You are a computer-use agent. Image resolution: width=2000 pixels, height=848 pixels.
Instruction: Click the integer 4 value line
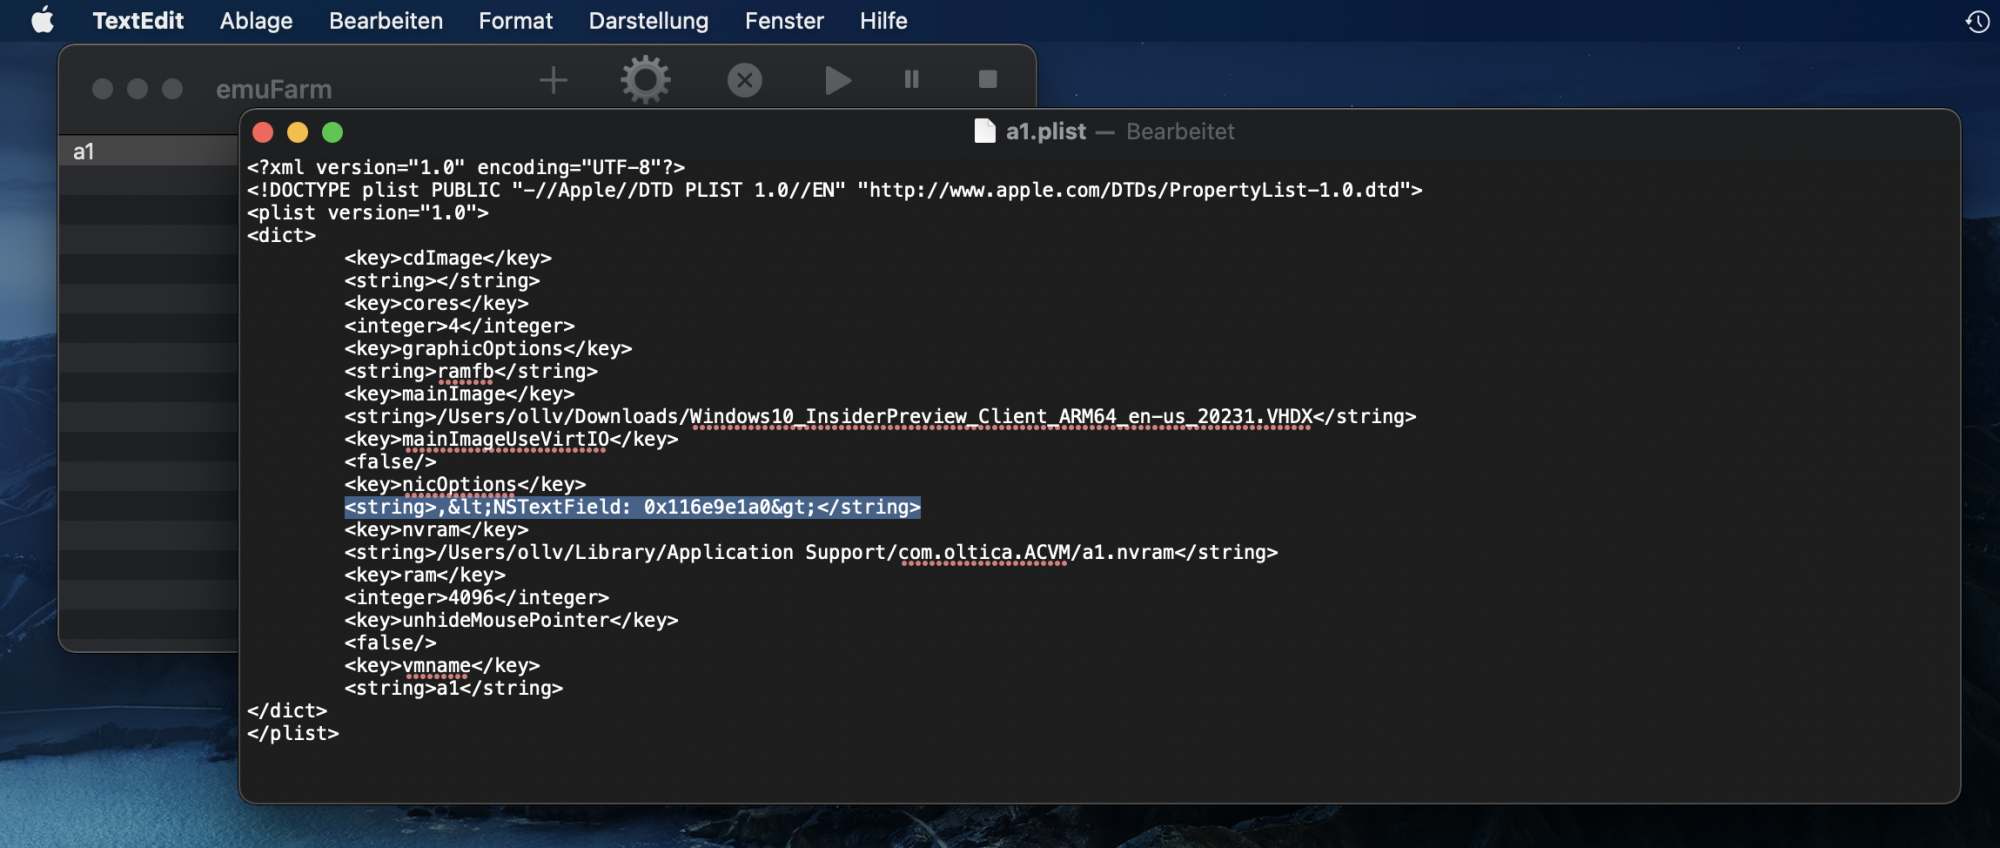point(460,326)
